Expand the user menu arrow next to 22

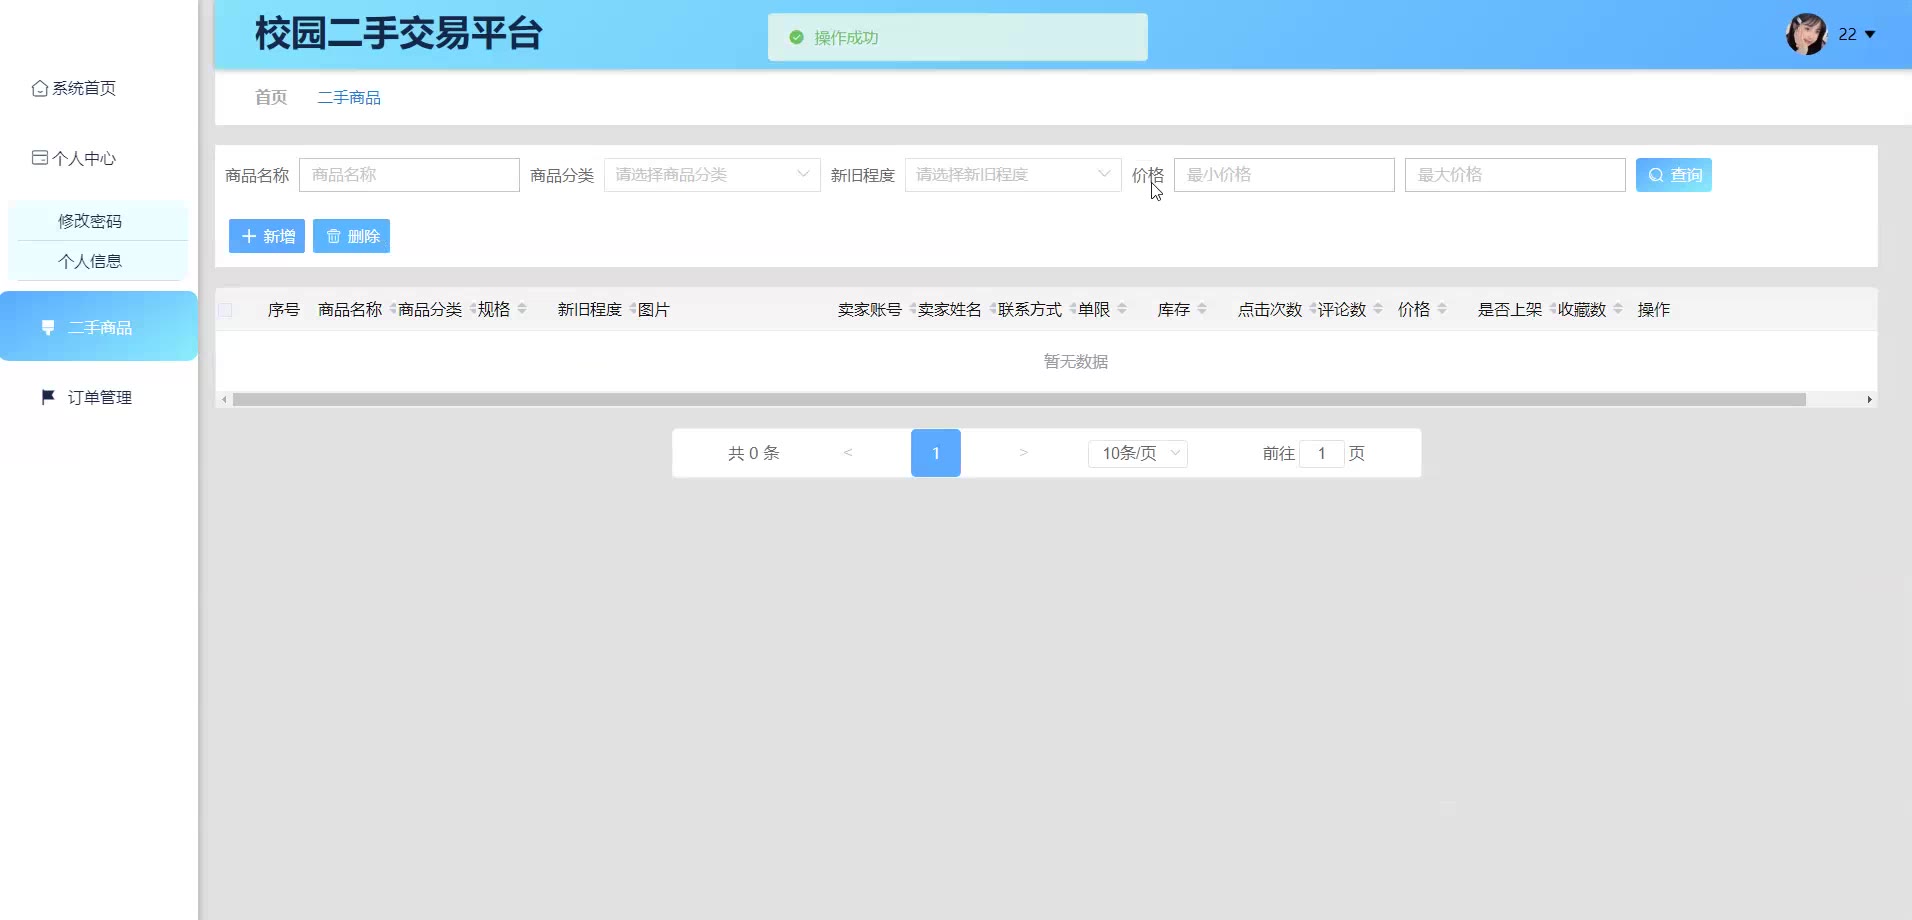[1870, 35]
